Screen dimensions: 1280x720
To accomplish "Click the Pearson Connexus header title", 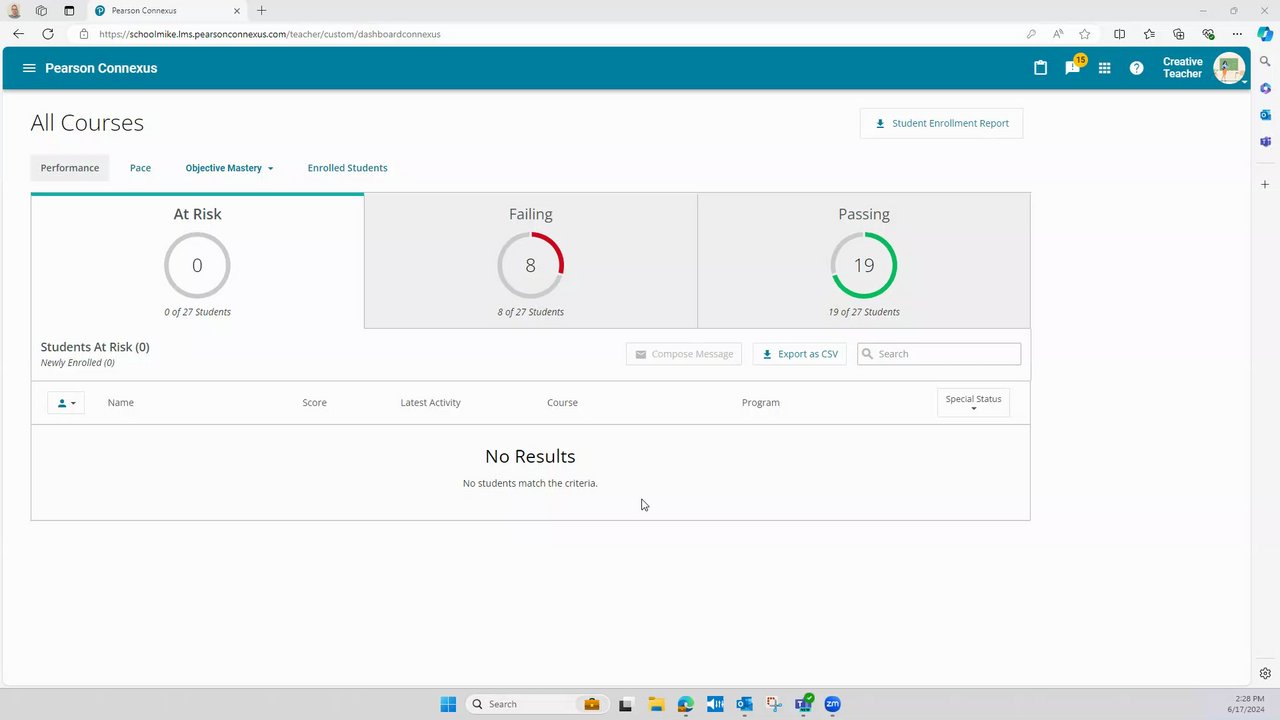I will 101,68.
